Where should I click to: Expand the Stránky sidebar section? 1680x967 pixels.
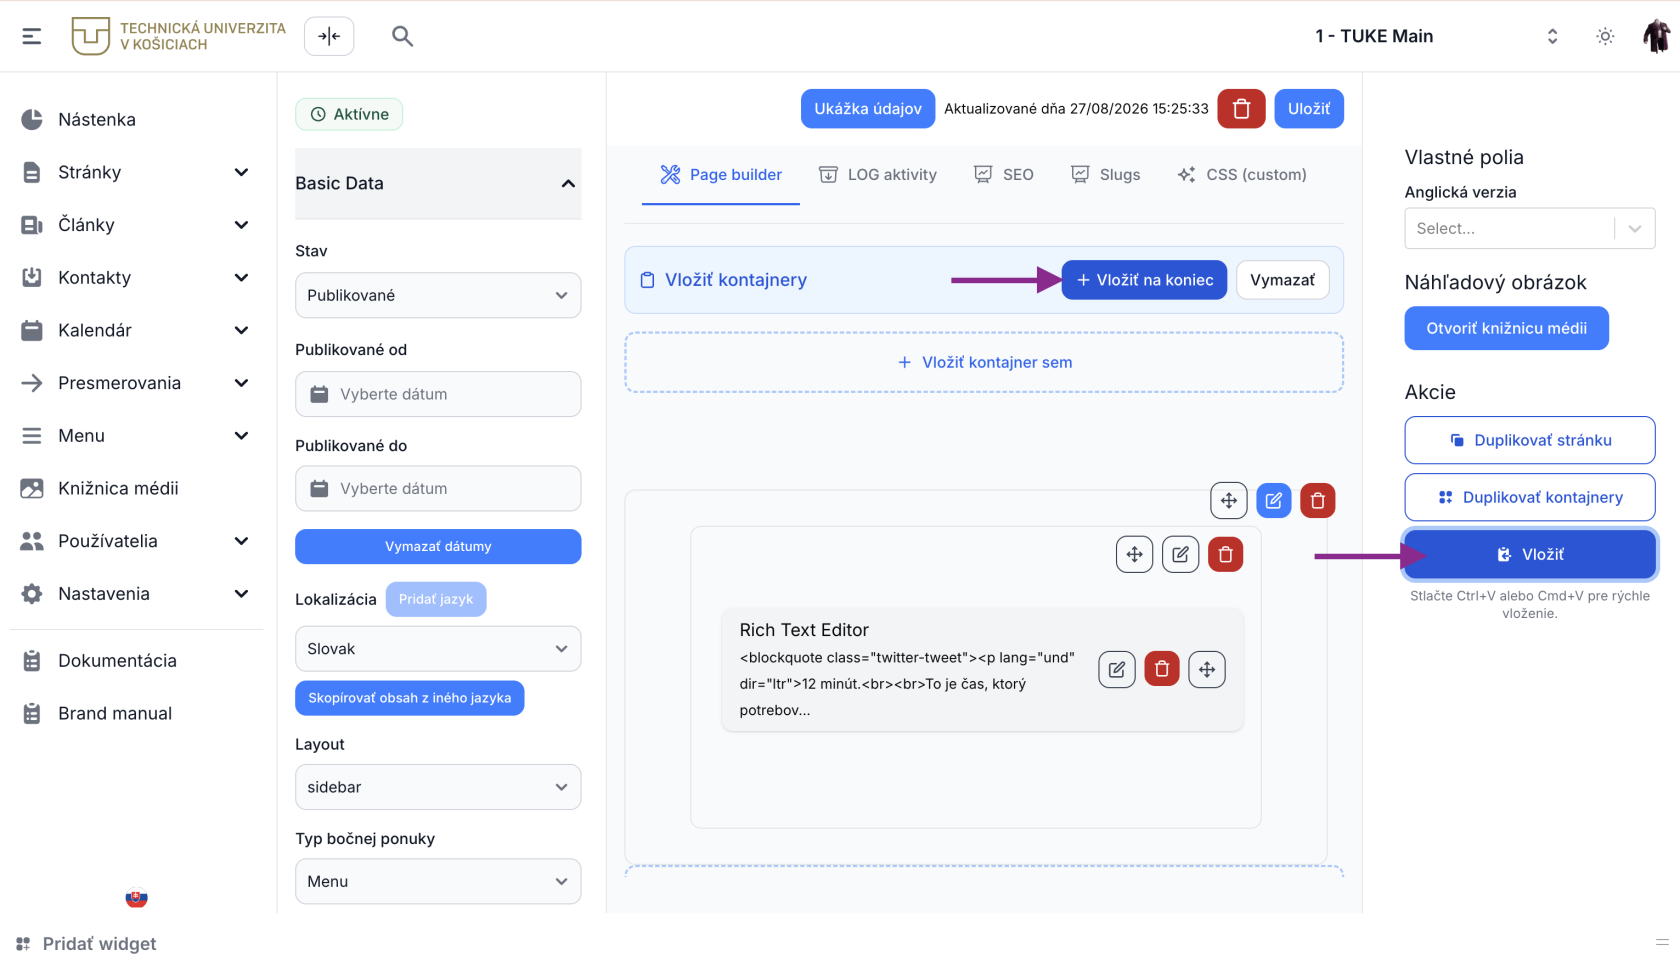coord(136,173)
